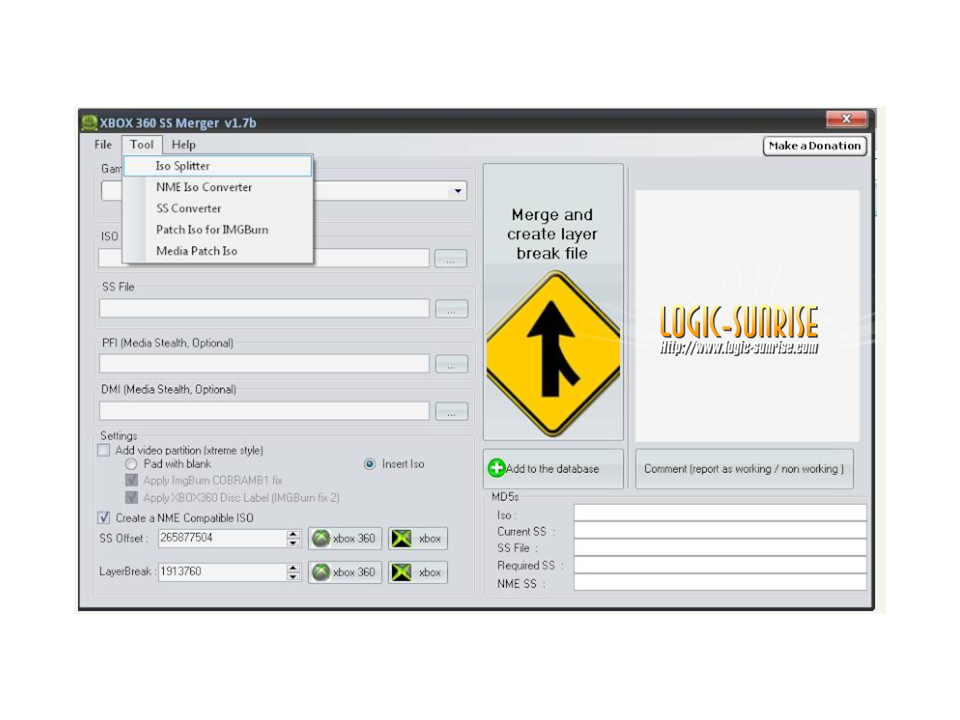Browse for PFI file with ... button

[451, 364]
